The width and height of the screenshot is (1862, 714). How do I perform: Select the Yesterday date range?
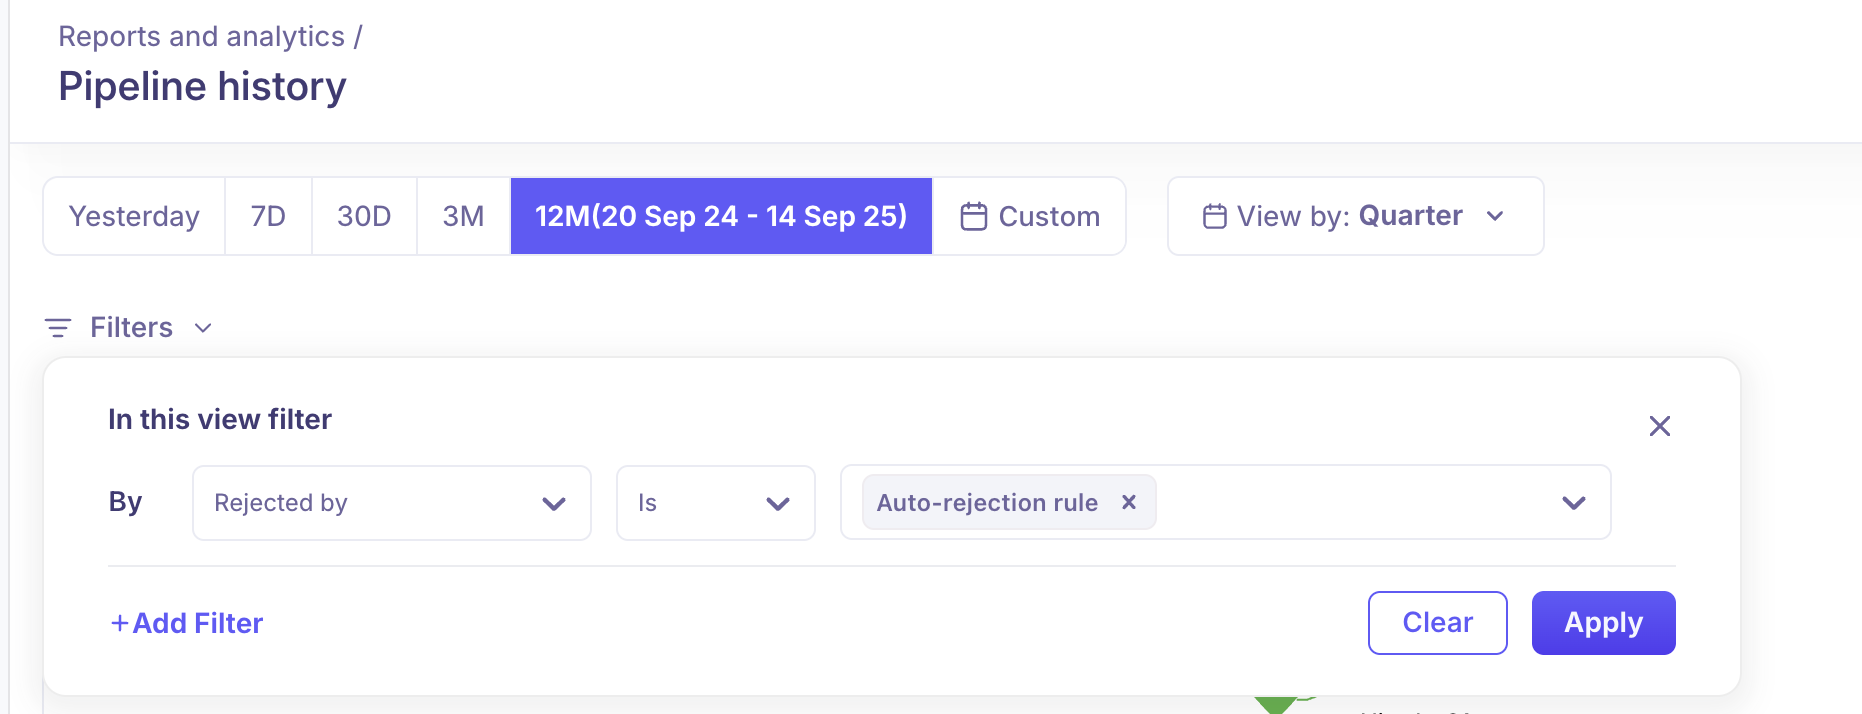134,215
